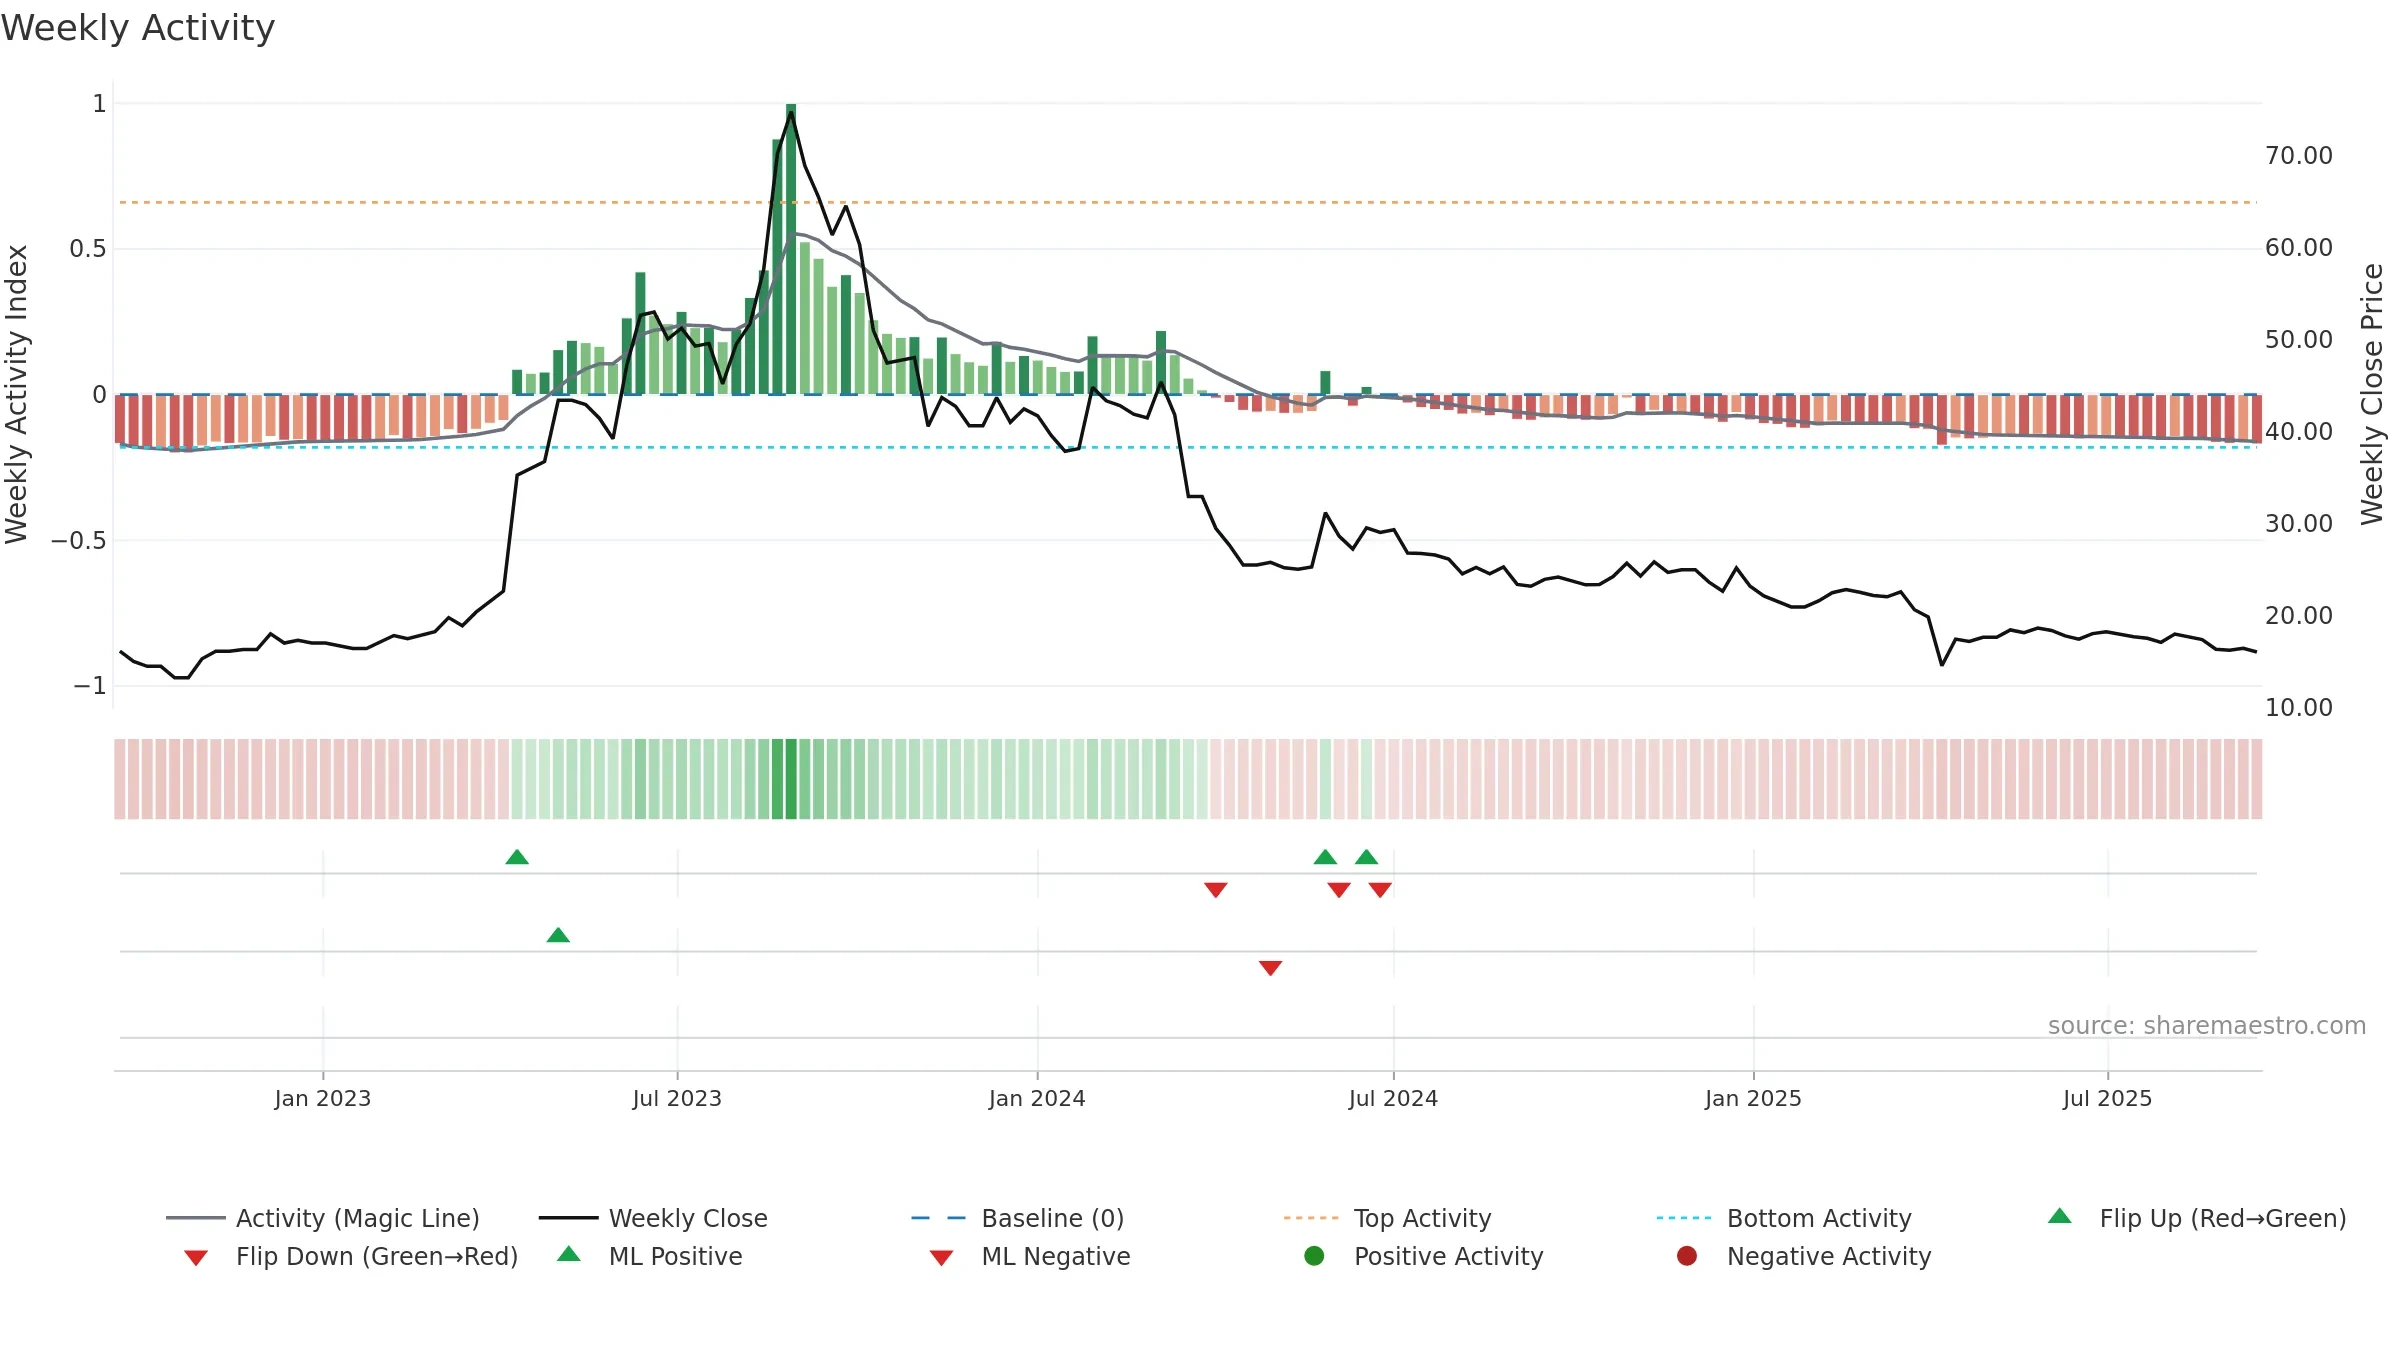Viewport: 2400px width, 1350px height.
Task: Click the Weekly Activity Index axis title
Action: pos(17,394)
